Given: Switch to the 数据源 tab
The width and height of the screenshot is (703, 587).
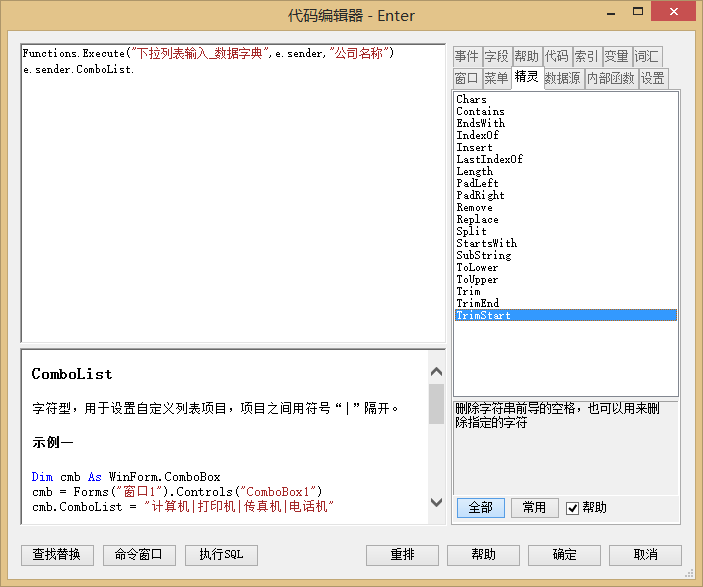Looking at the screenshot, I should pyautogui.click(x=563, y=78).
